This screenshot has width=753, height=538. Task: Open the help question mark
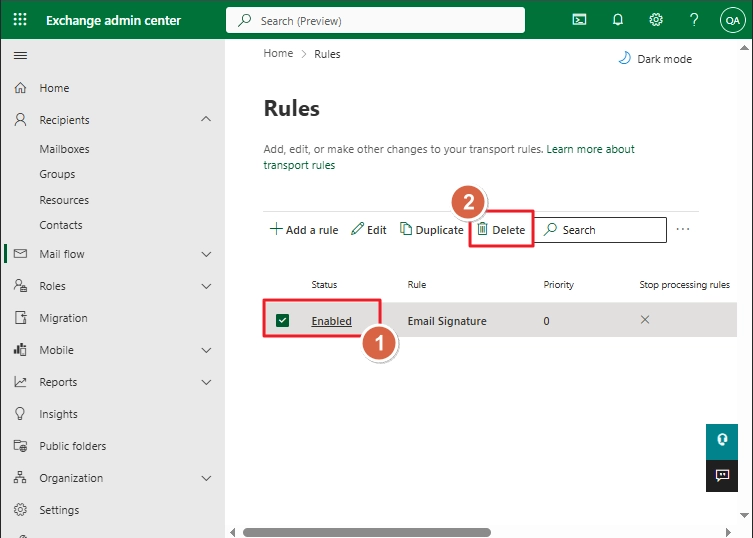[x=694, y=20]
